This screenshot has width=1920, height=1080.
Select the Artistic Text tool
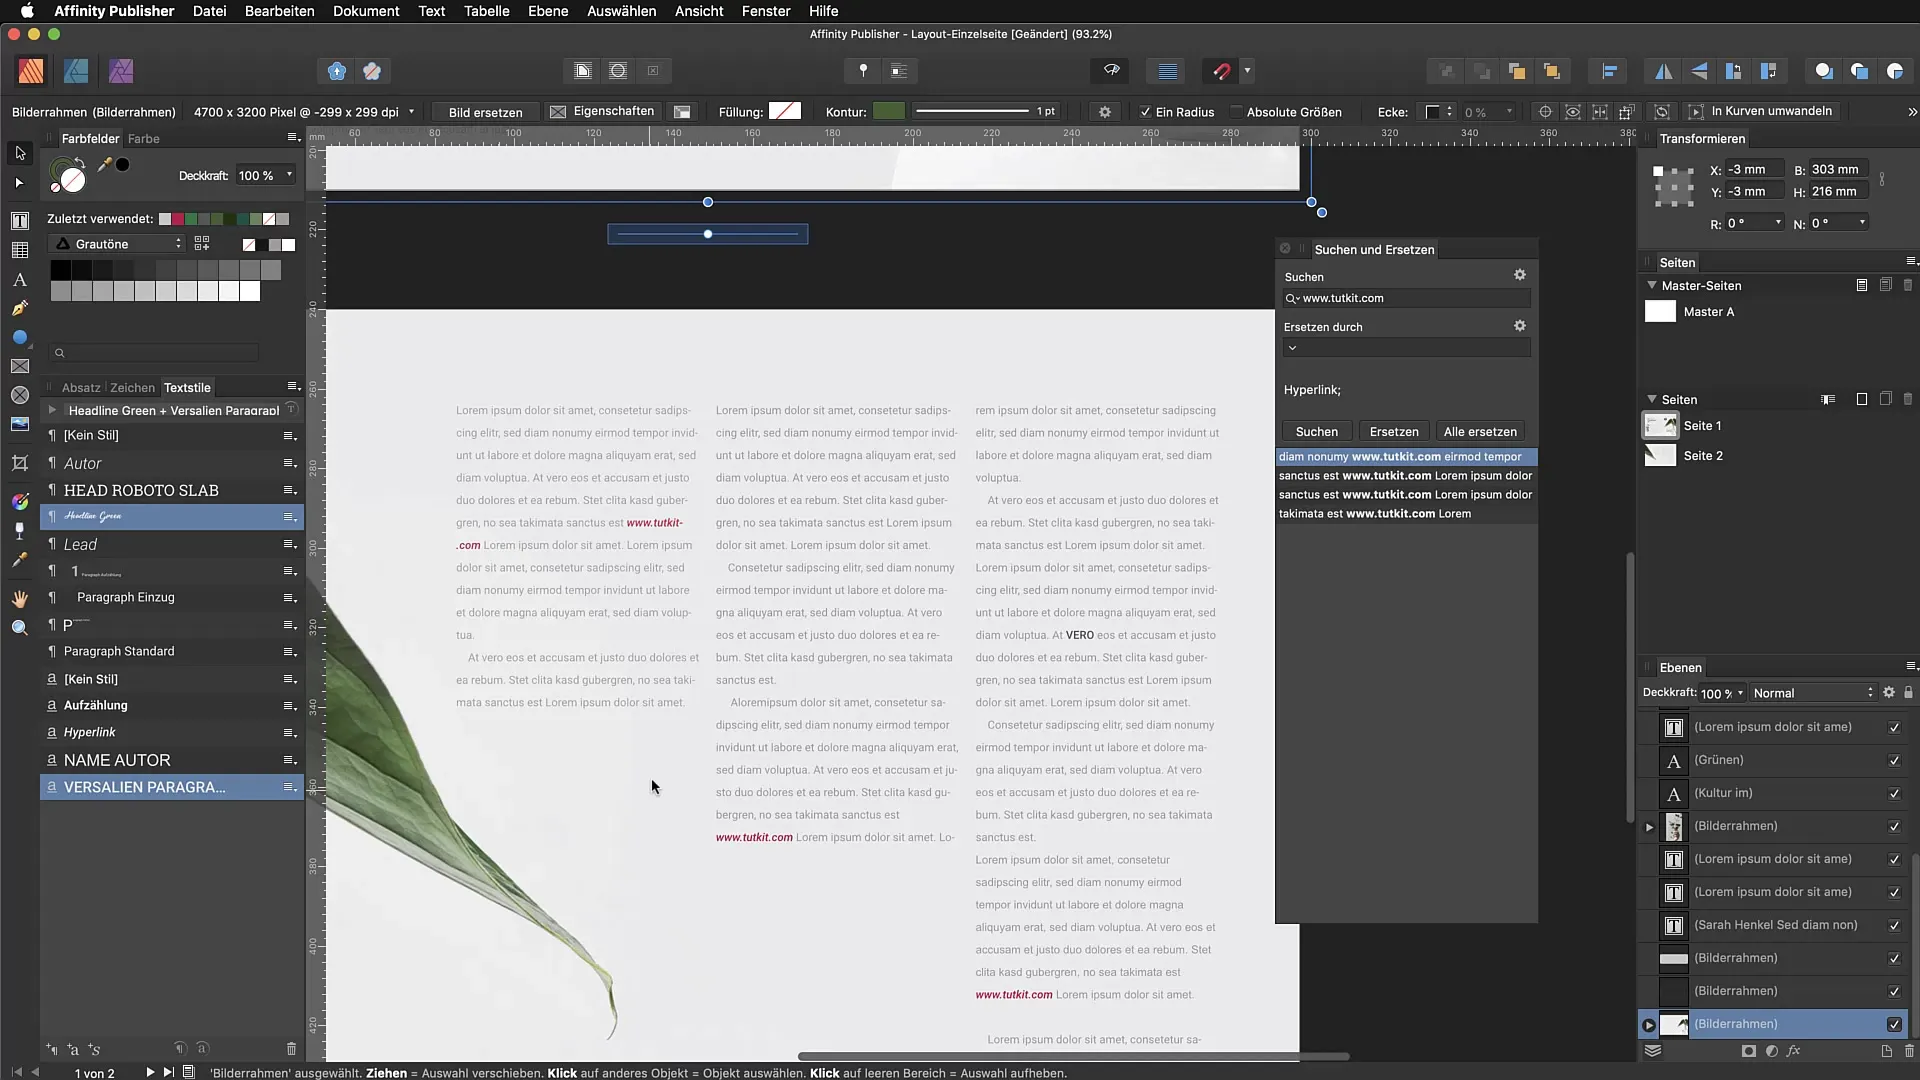(20, 280)
